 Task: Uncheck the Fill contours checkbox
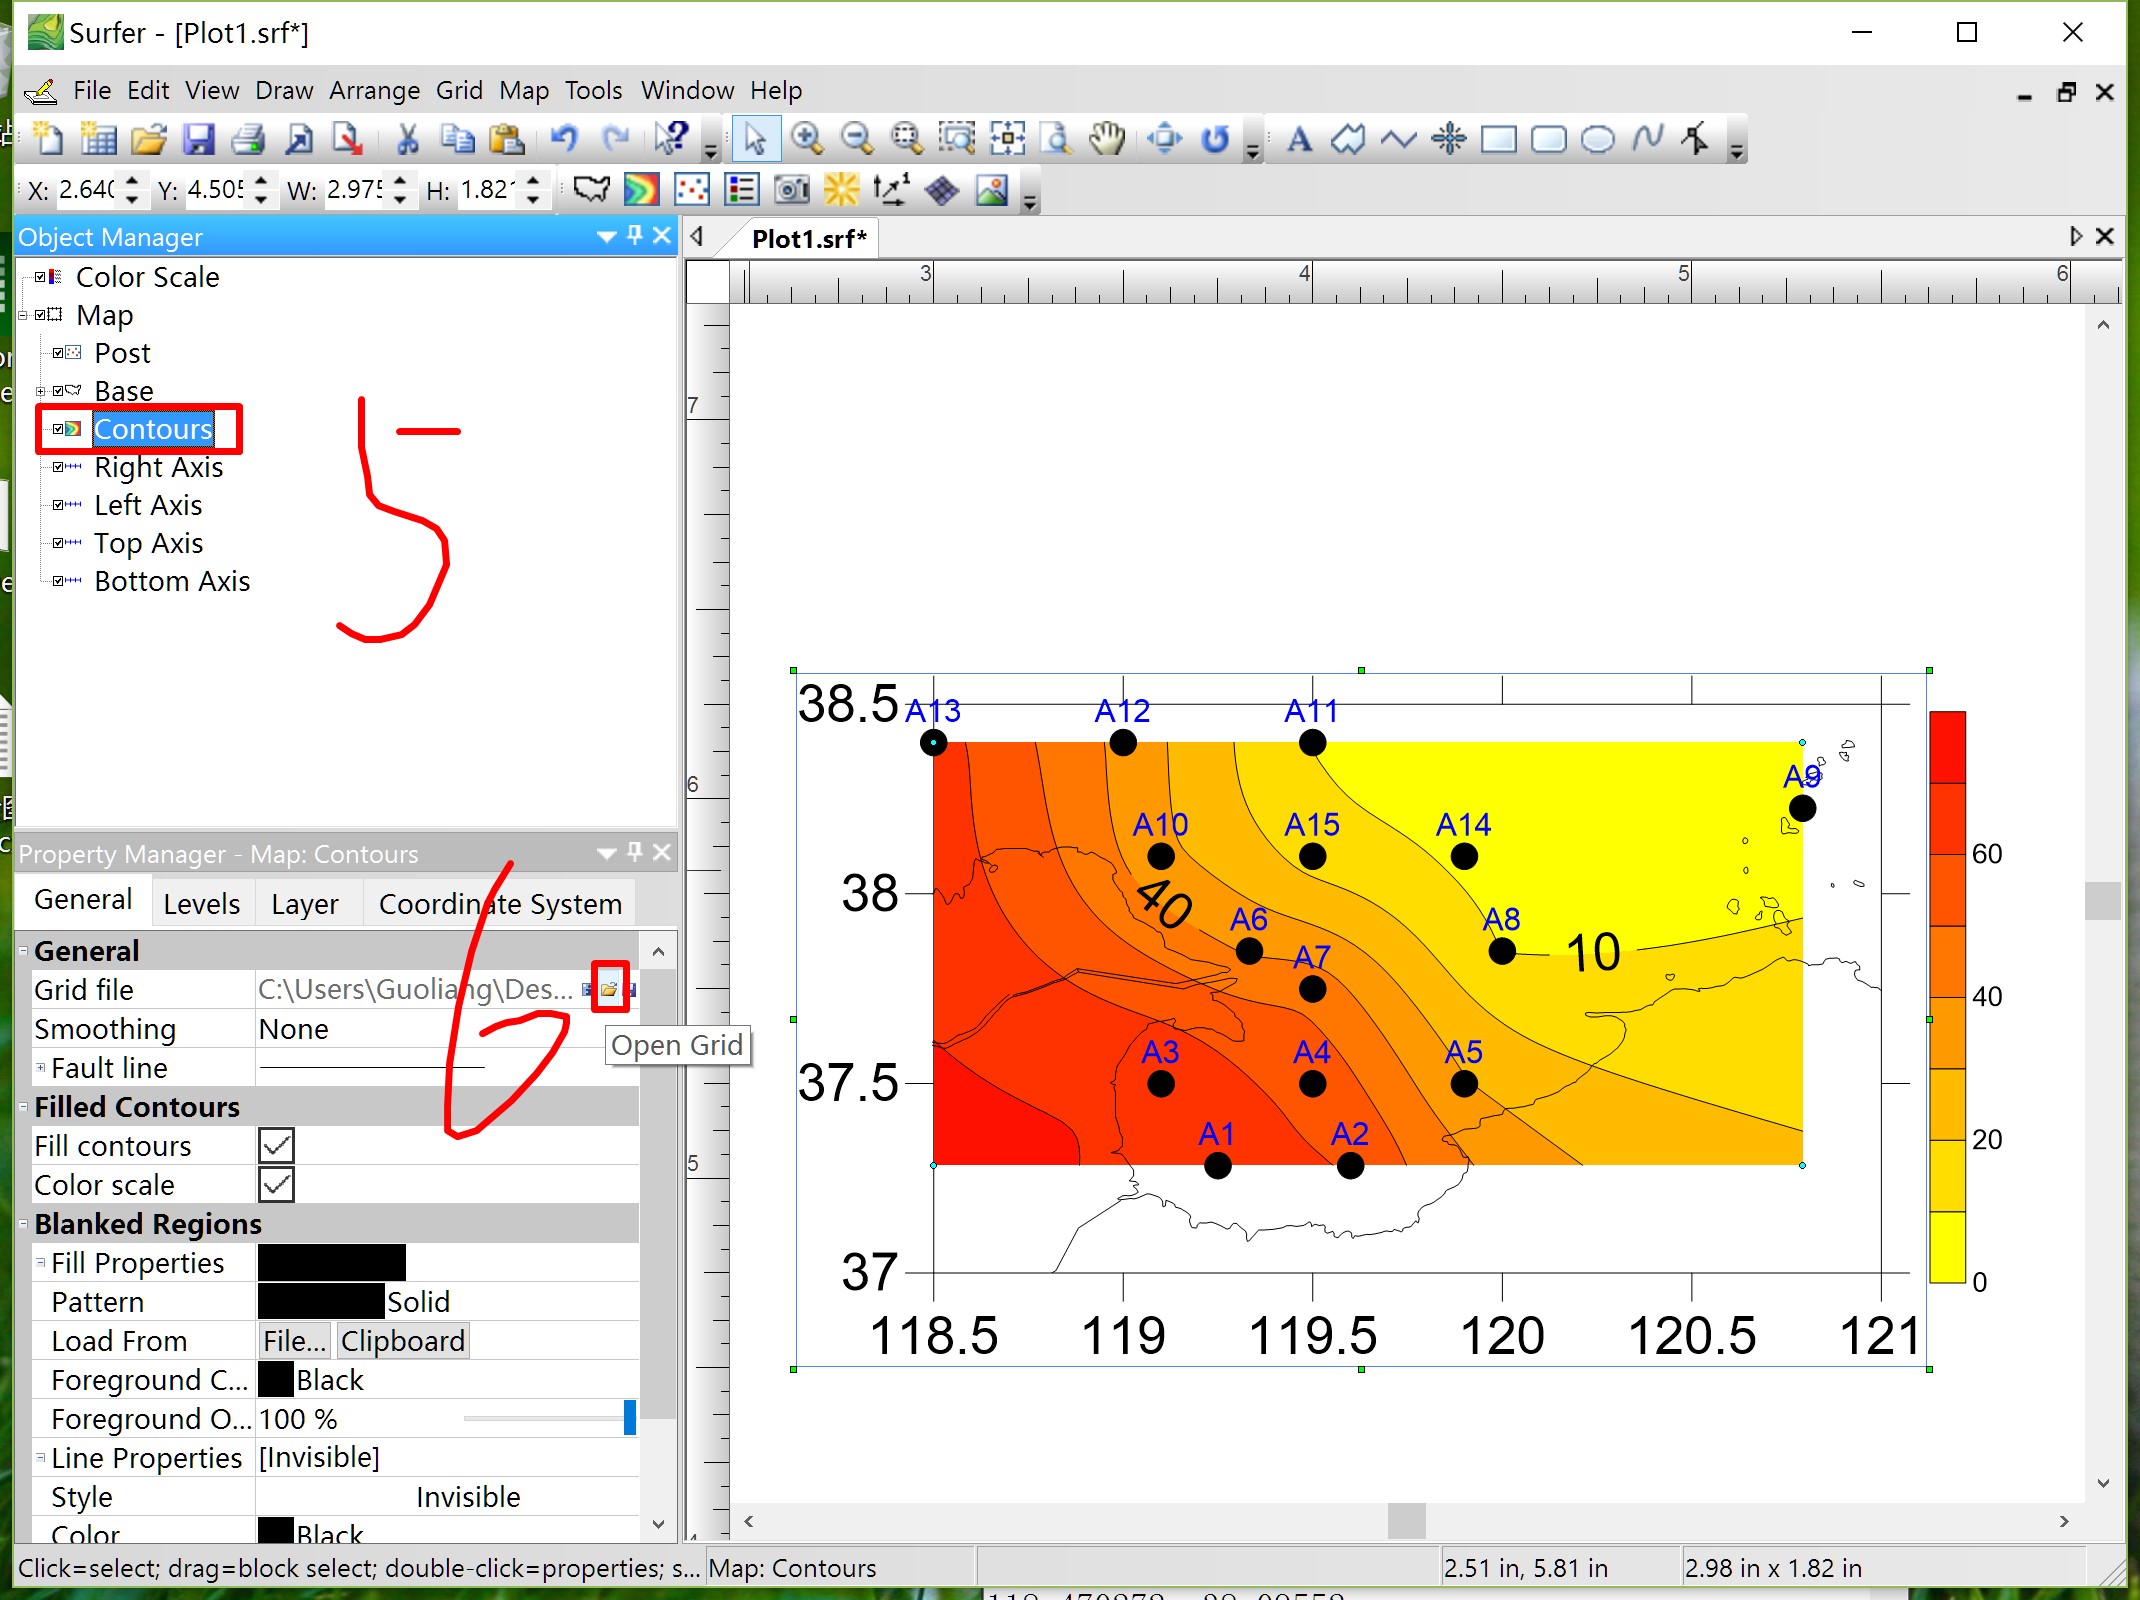click(x=276, y=1146)
